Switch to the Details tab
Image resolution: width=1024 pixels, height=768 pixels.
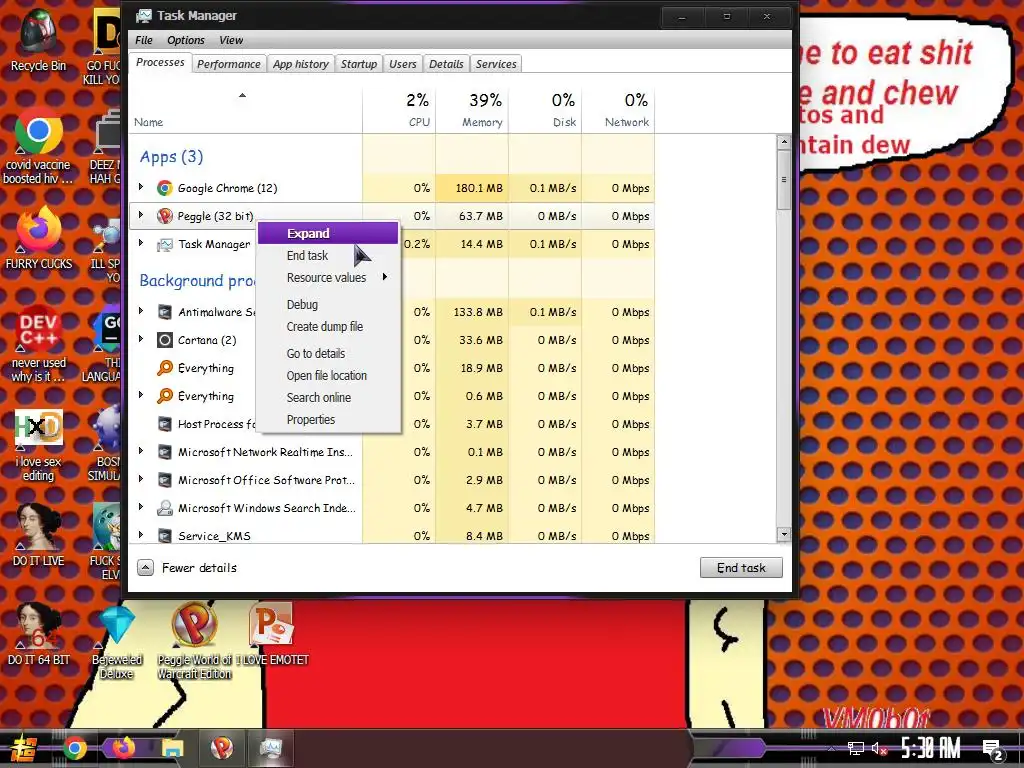[446, 64]
